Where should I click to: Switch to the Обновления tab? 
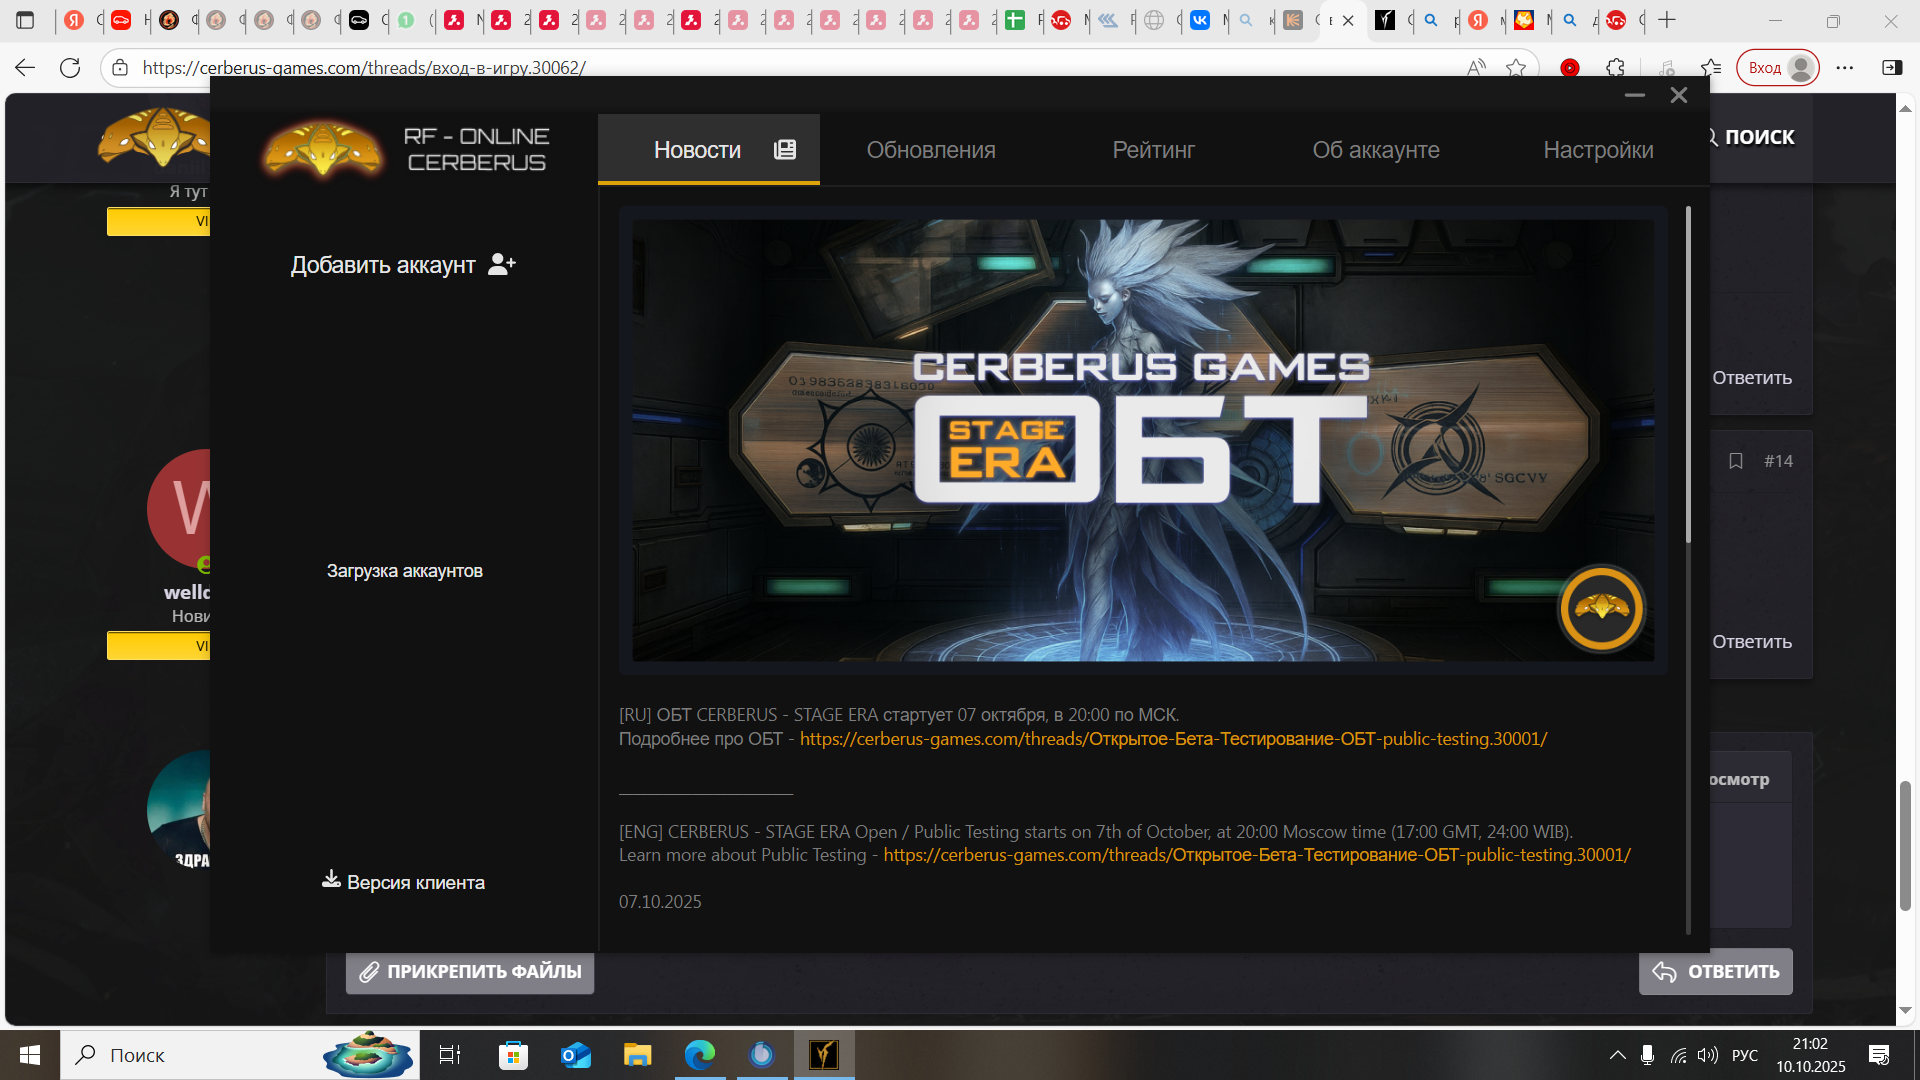[x=930, y=150]
